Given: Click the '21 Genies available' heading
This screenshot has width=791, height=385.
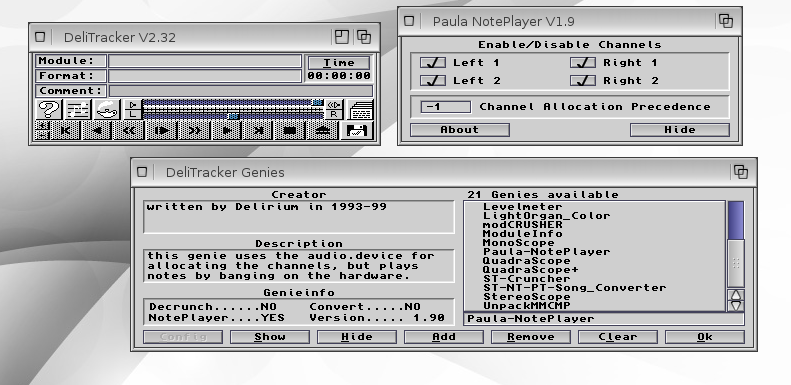Looking at the screenshot, I should coord(543,194).
